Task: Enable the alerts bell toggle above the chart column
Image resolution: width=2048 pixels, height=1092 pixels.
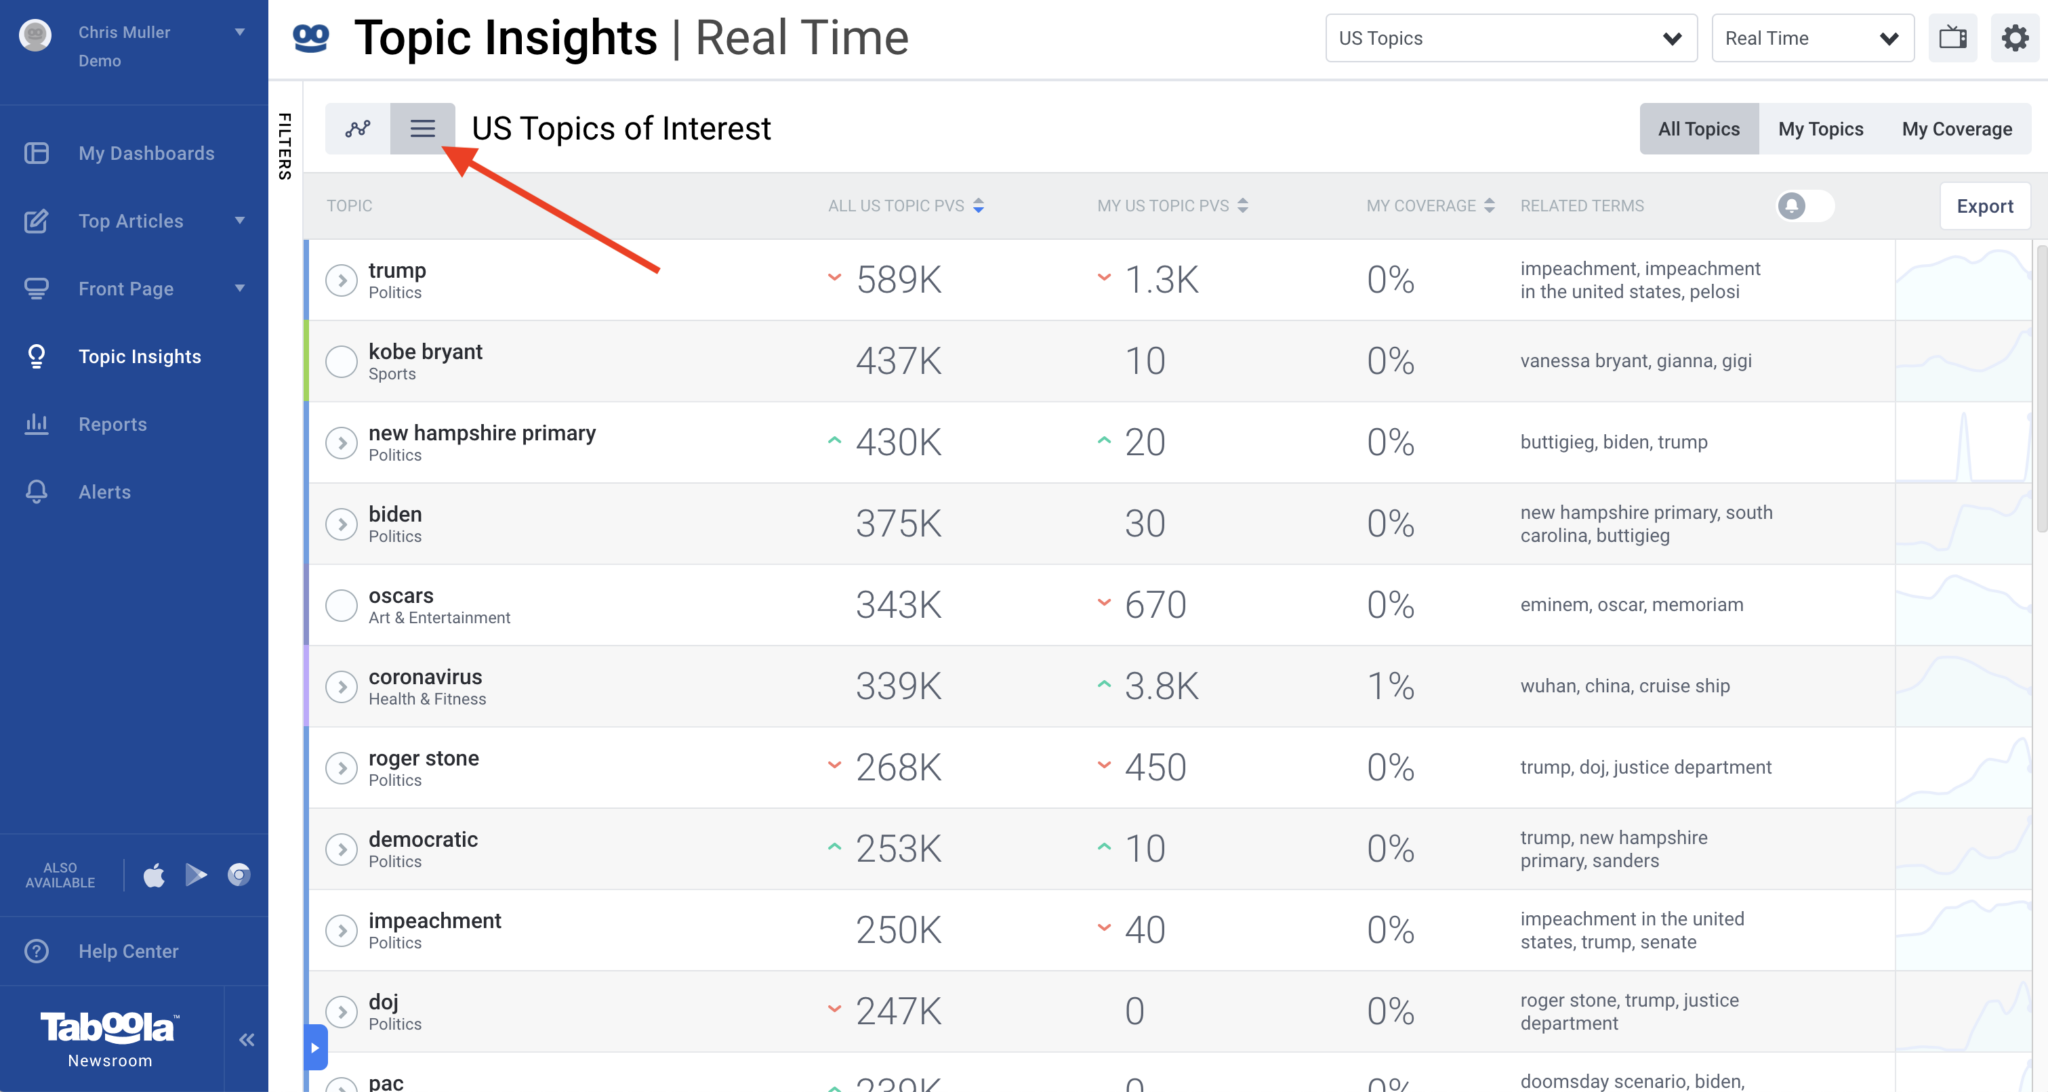Action: tap(1803, 205)
